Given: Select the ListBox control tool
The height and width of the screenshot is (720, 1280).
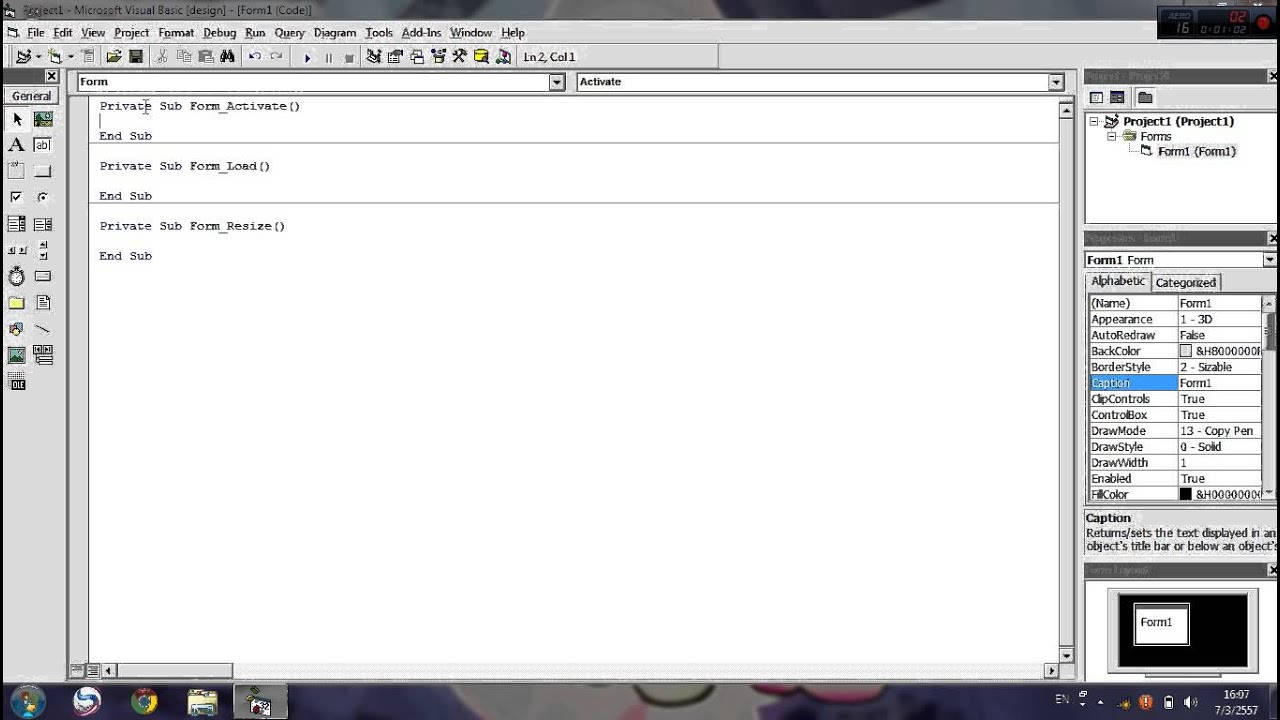Looking at the screenshot, I should (43, 224).
